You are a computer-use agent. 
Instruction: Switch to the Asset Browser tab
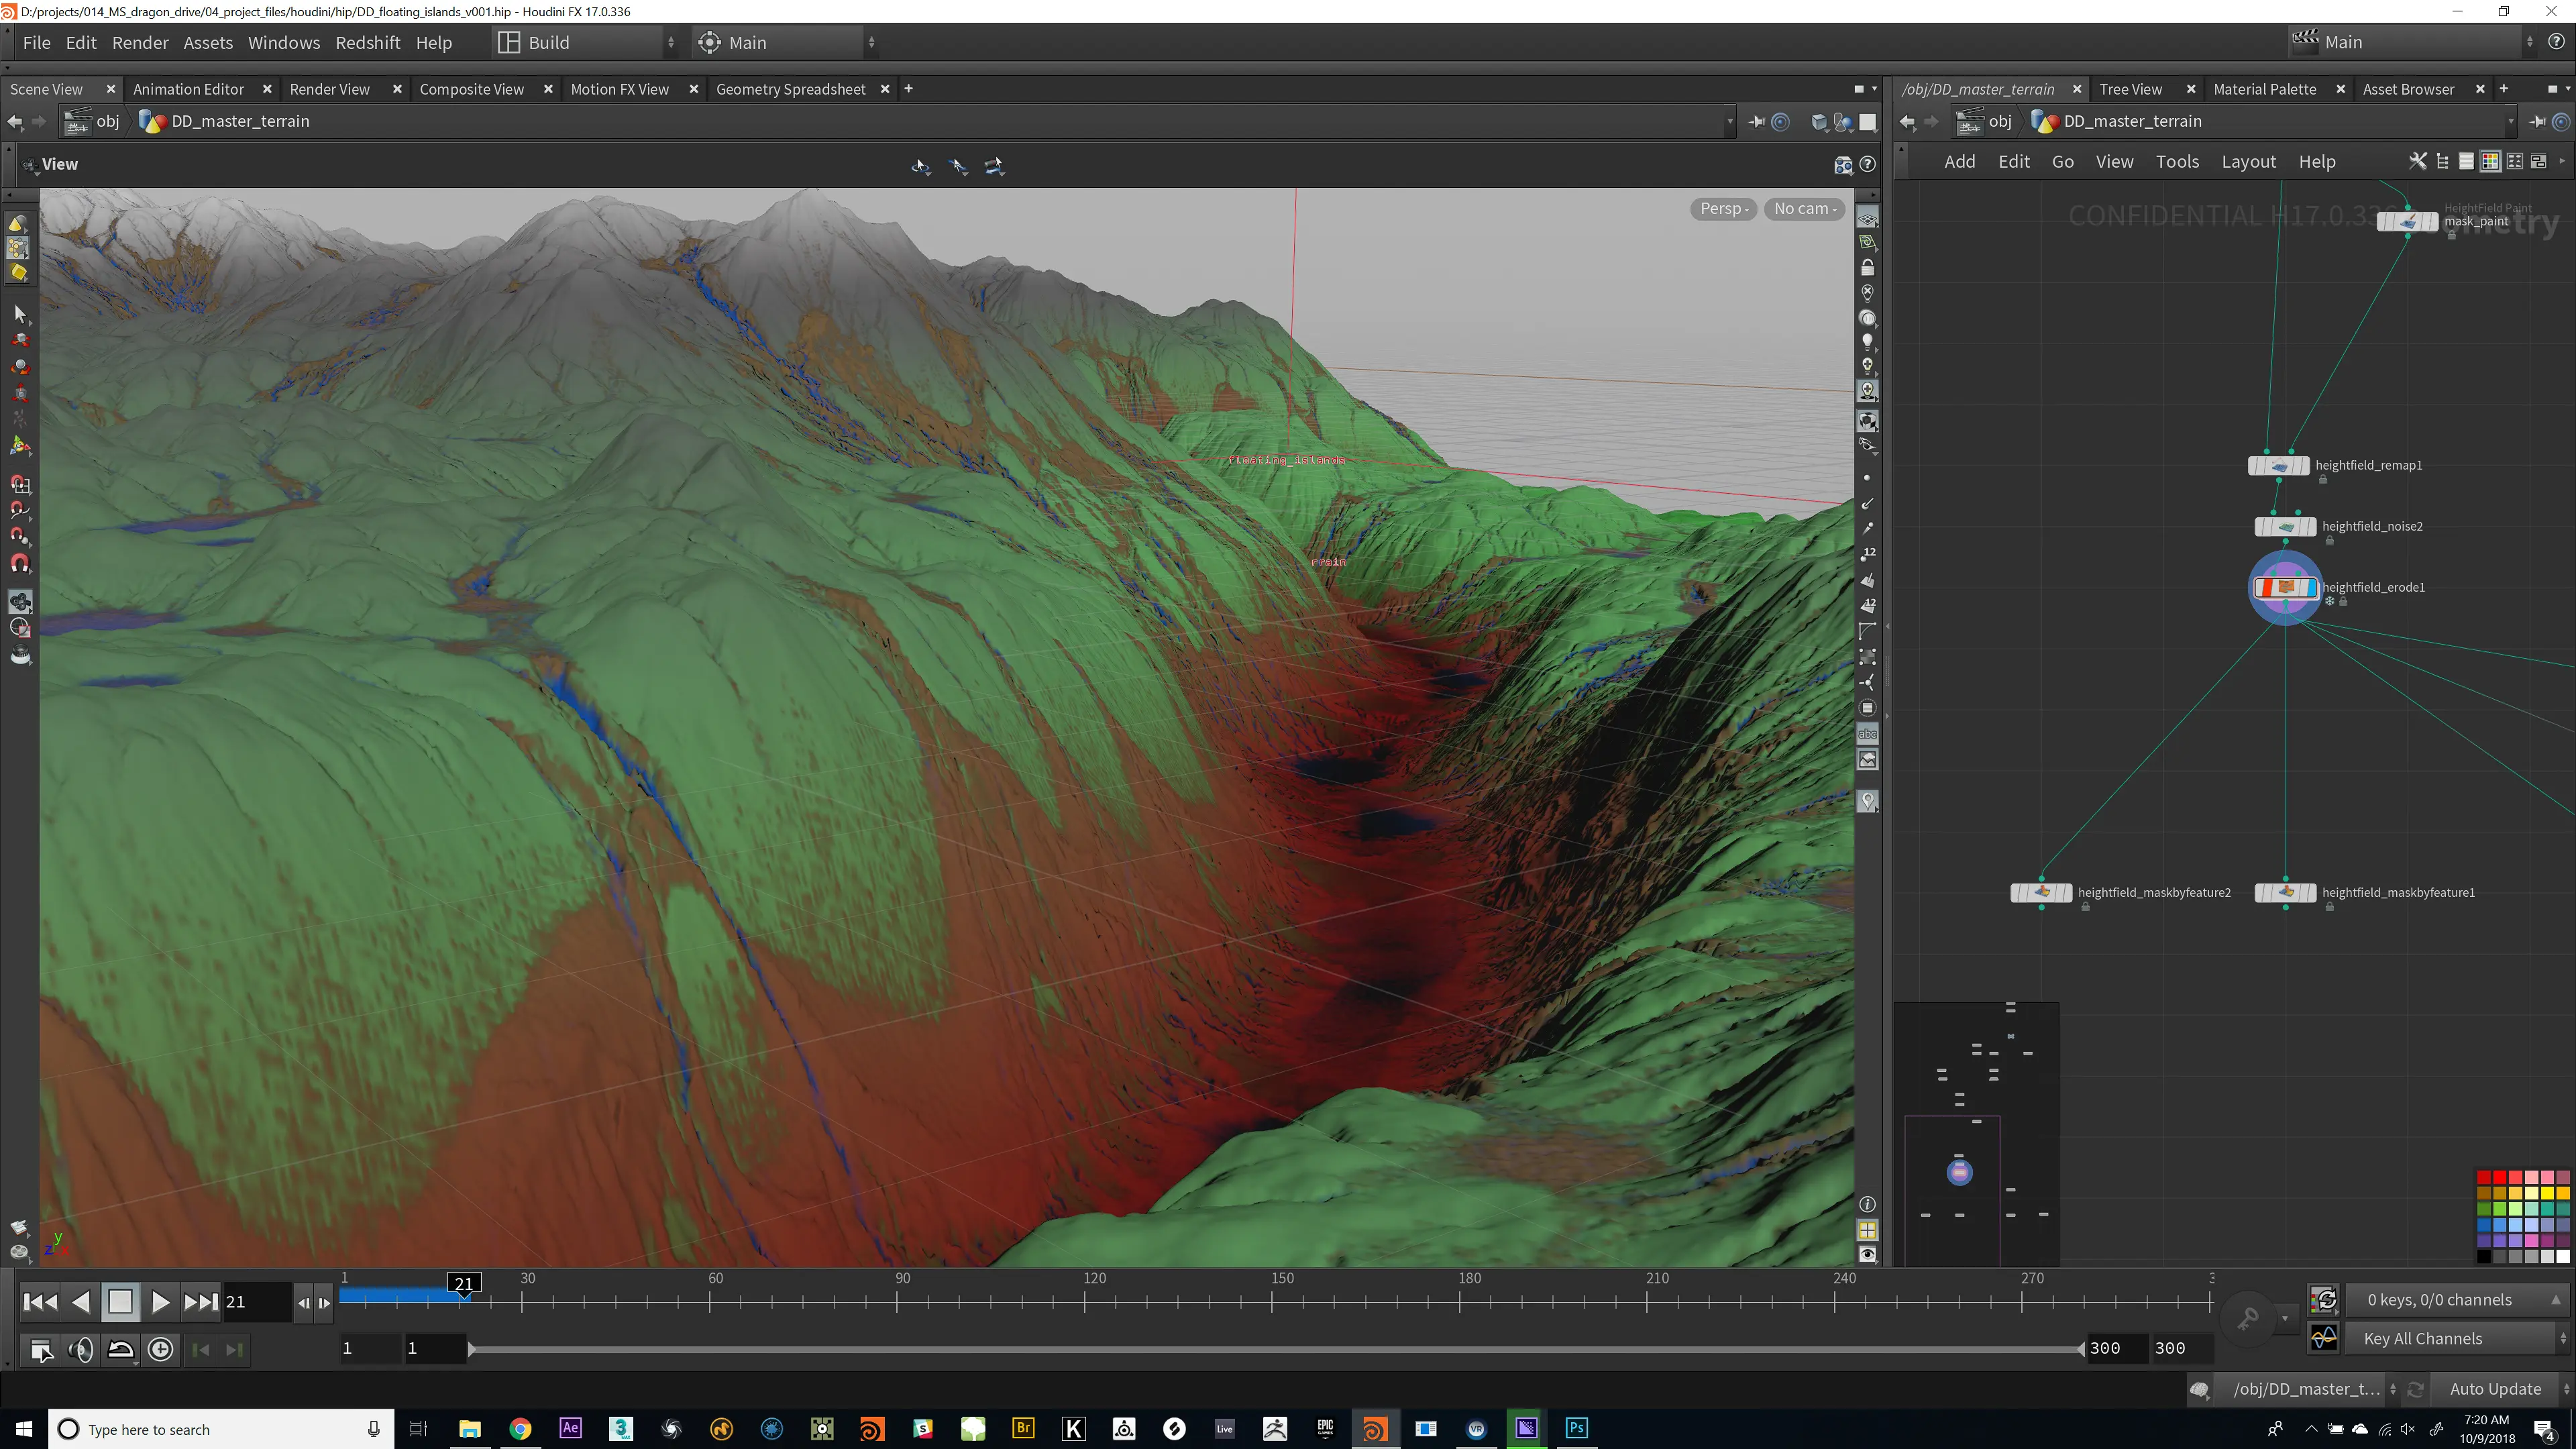click(2408, 89)
